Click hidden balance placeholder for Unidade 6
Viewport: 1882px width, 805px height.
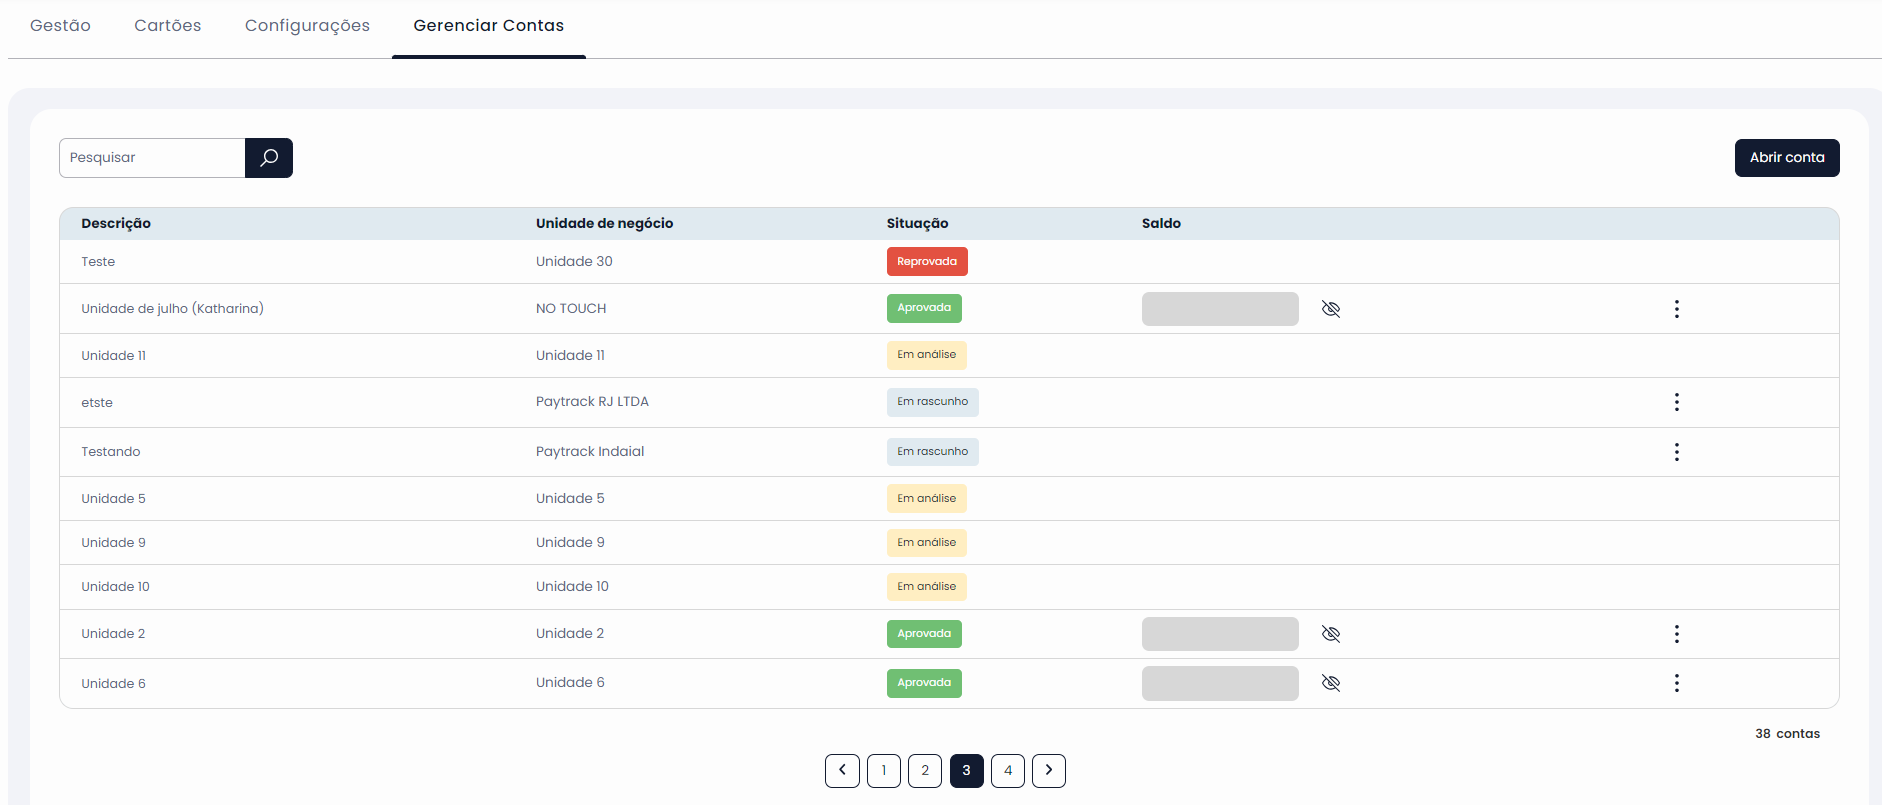[x=1220, y=683]
